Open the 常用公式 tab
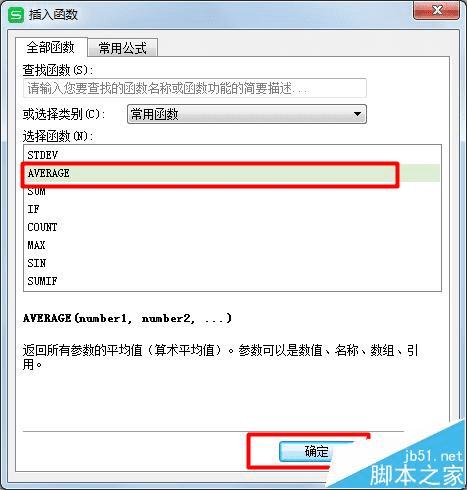The image size is (467, 490). click(123, 48)
